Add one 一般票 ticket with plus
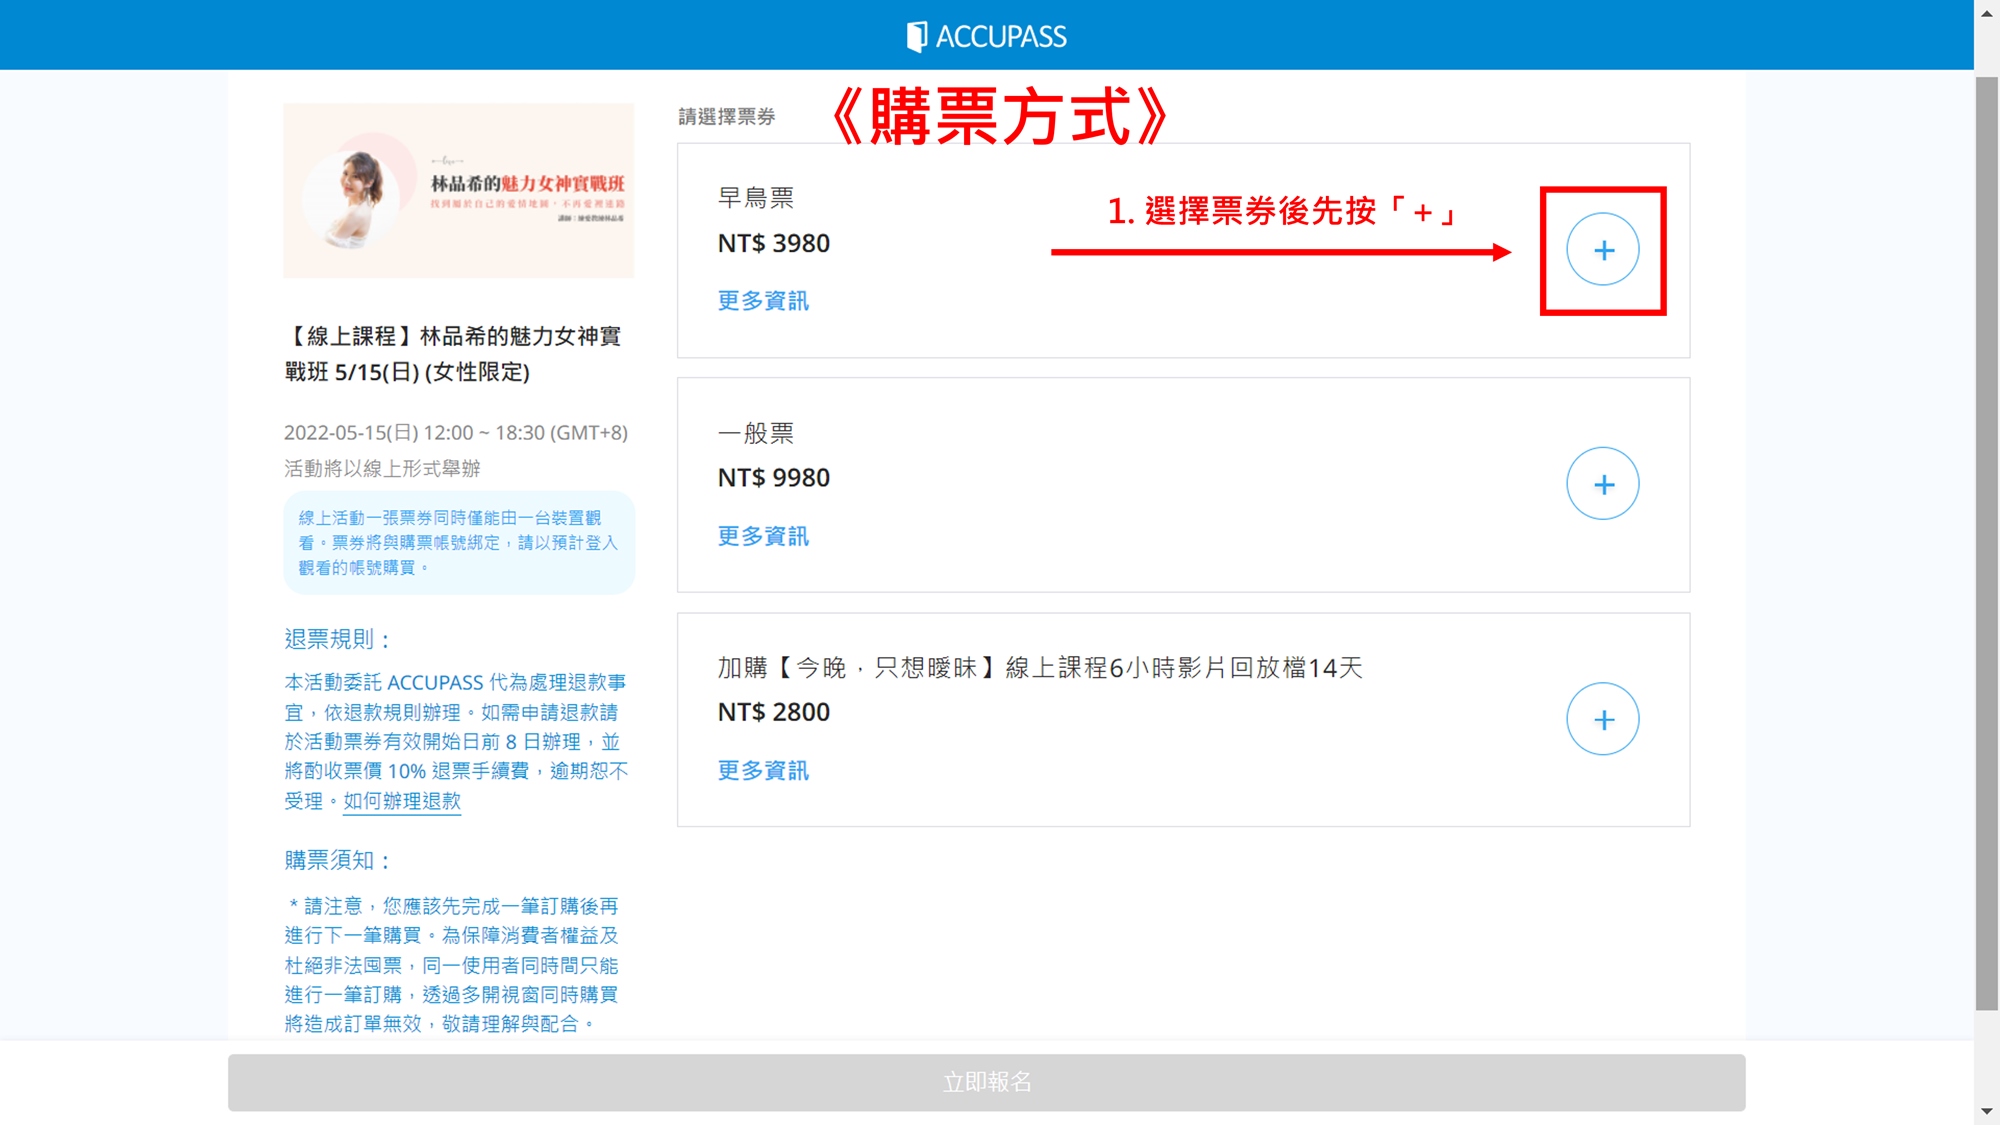 (1602, 484)
